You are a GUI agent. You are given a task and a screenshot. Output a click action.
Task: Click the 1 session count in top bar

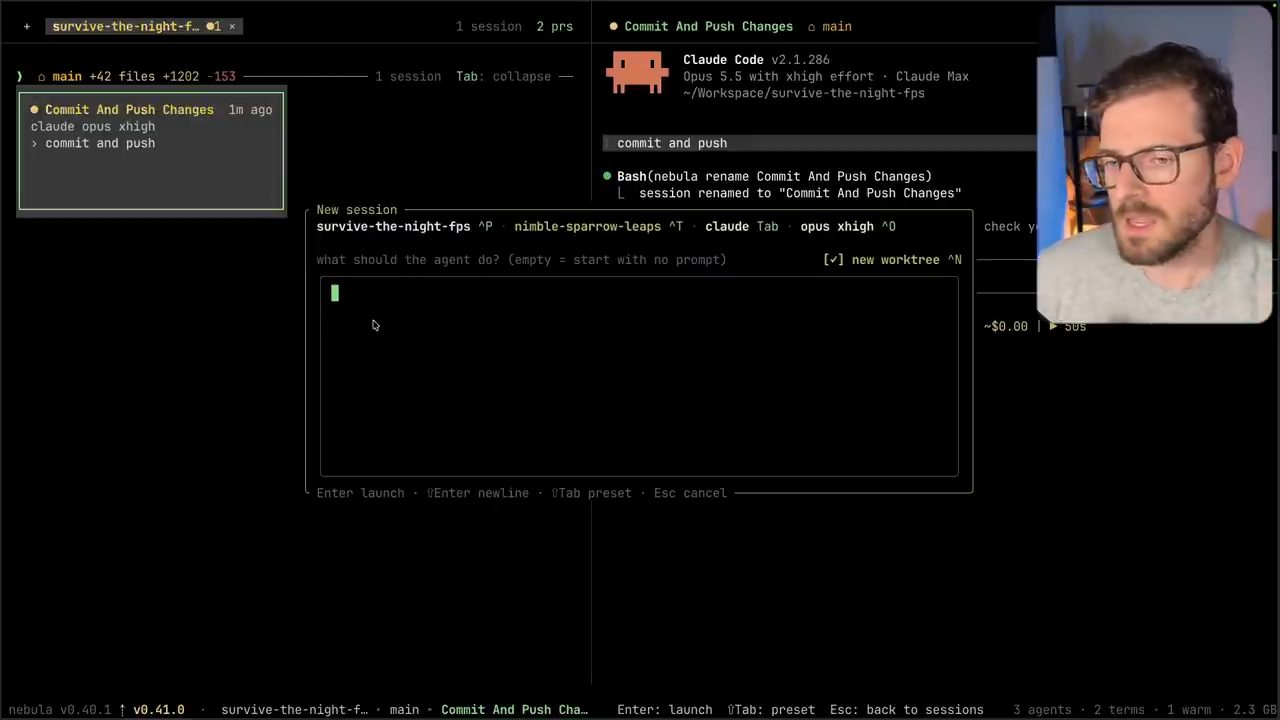point(488,27)
